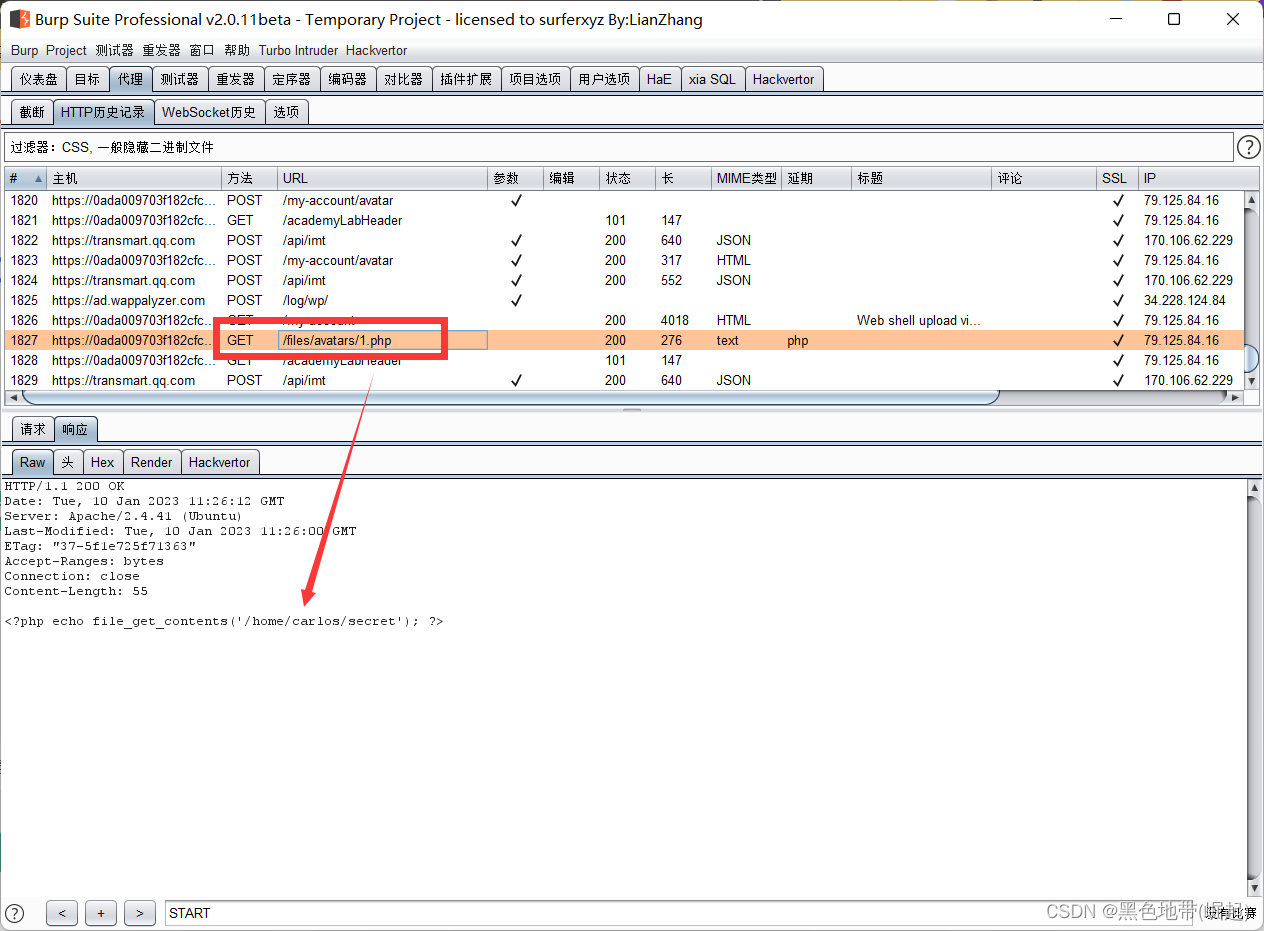Image resolution: width=1264 pixels, height=931 pixels.
Task: Go to previous search match button
Action: [62, 913]
